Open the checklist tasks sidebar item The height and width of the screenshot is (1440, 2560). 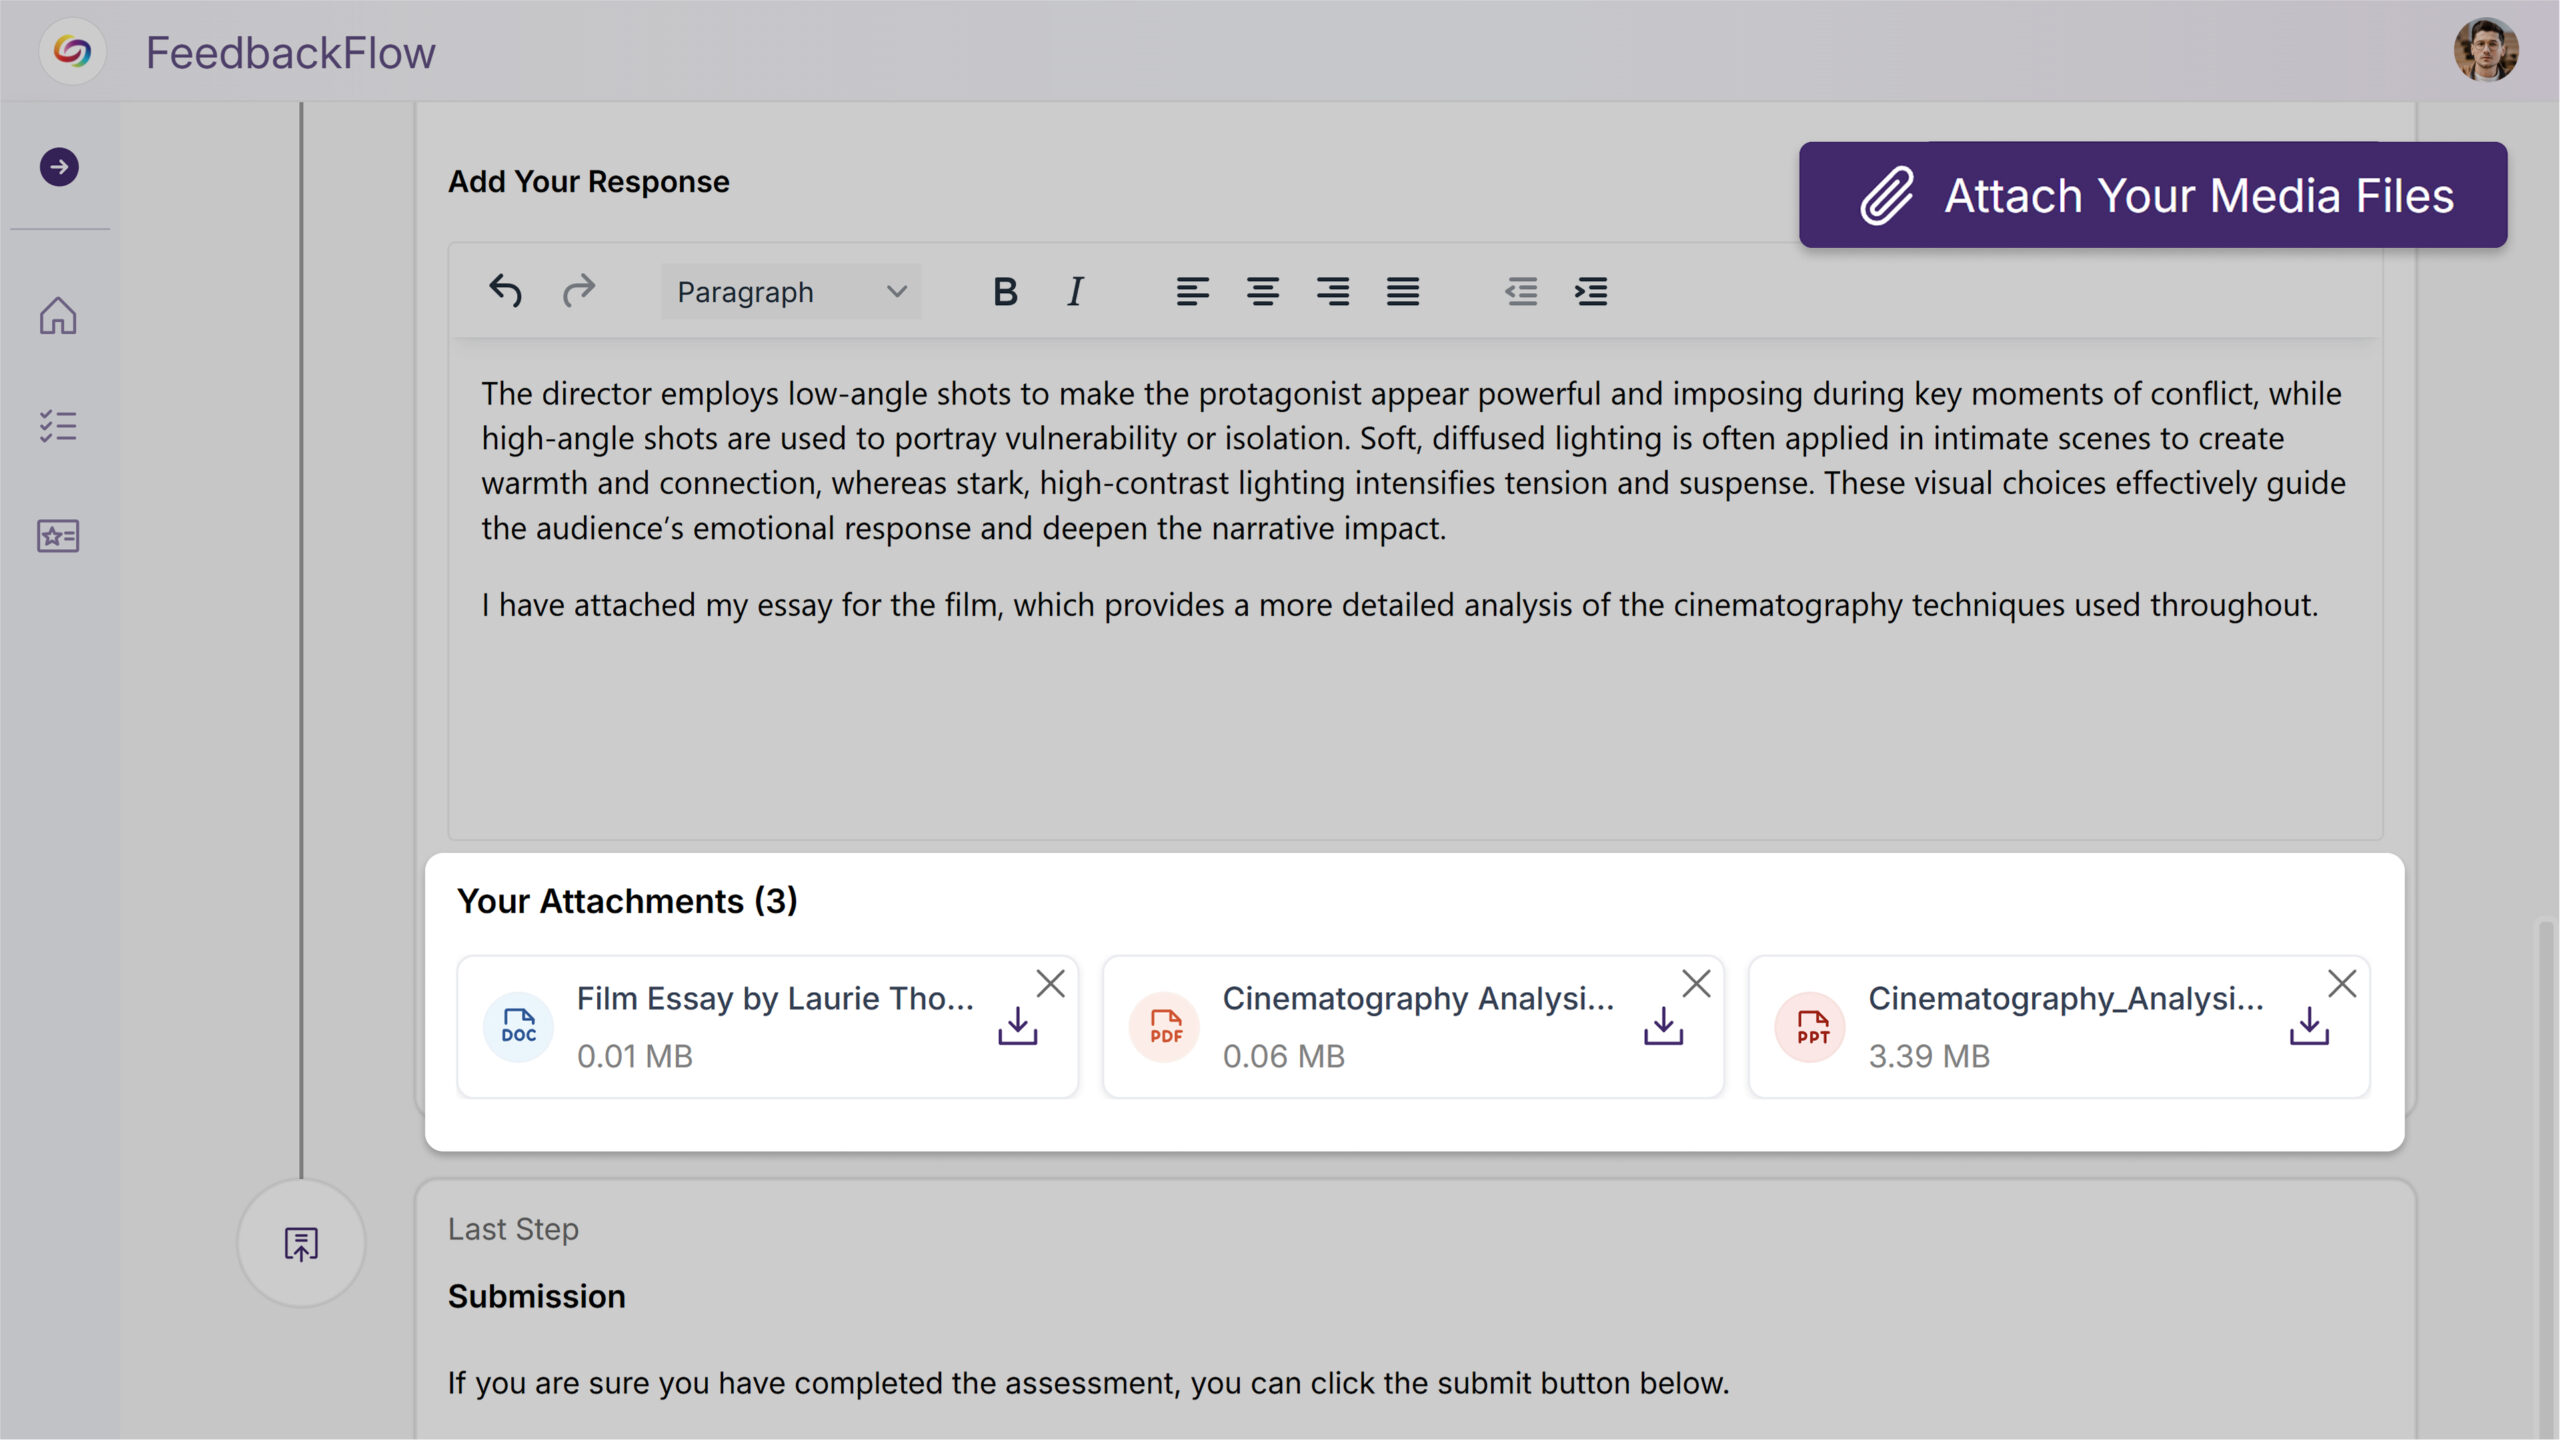(x=58, y=426)
